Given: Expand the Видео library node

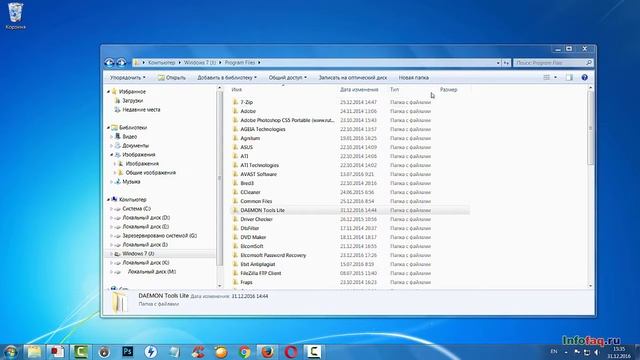Looking at the screenshot, I should (x=111, y=137).
